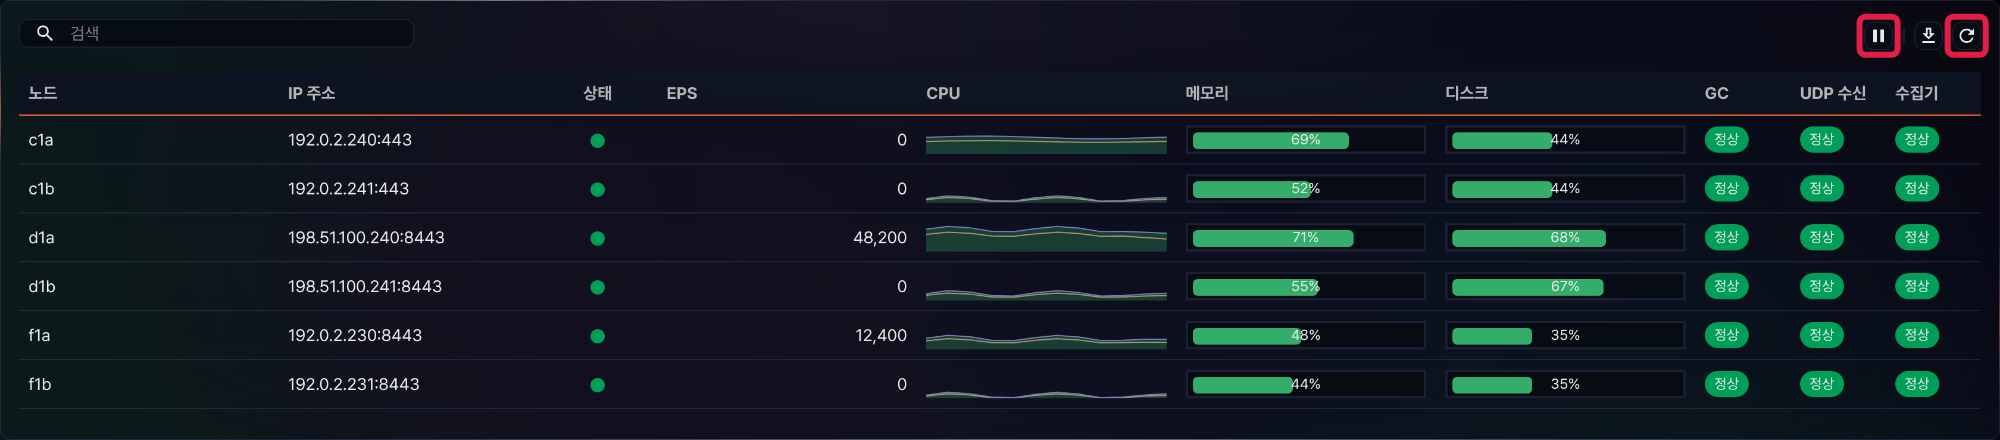This screenshot has height=440, width=2000.
Task: Select node d1a
Action: point(41,238)
